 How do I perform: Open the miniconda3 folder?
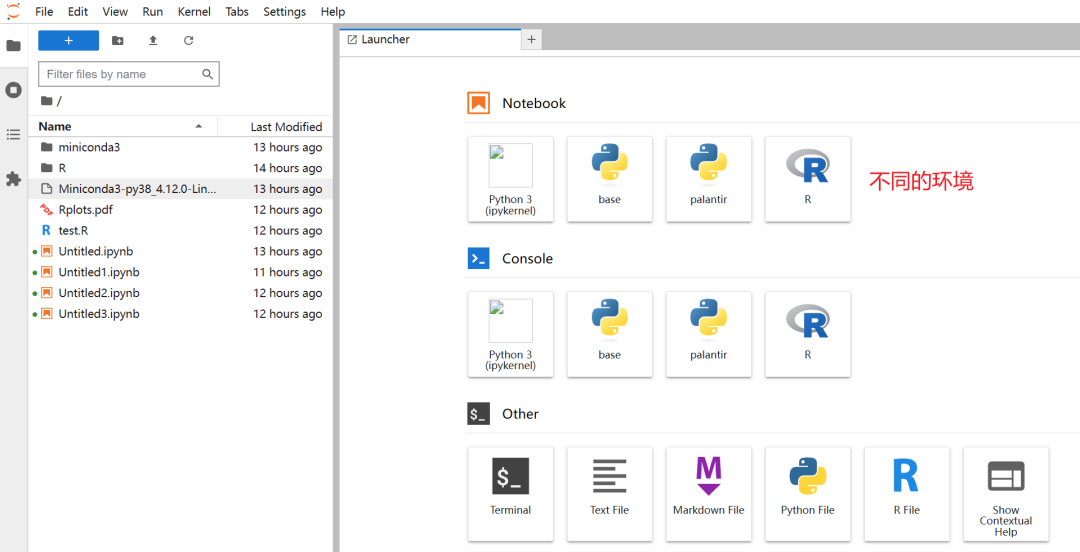coord(180,147)
